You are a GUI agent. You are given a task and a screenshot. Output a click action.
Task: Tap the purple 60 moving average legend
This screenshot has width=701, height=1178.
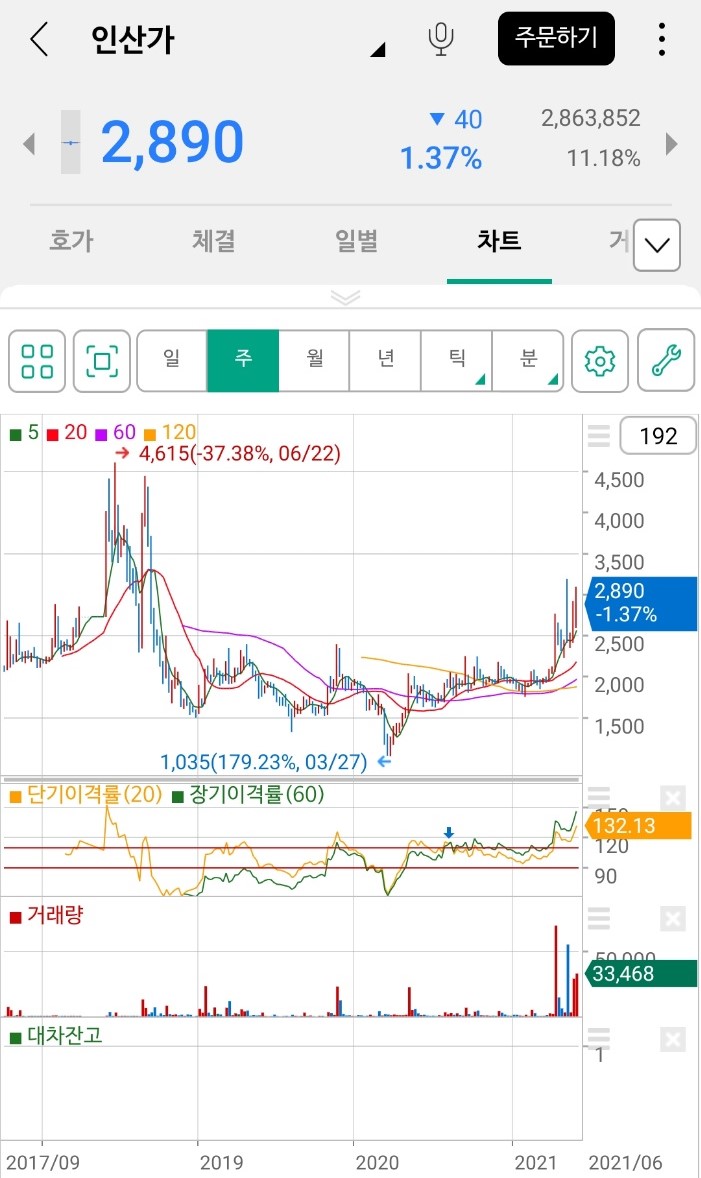pyautogui.click(x=116, y=433)
